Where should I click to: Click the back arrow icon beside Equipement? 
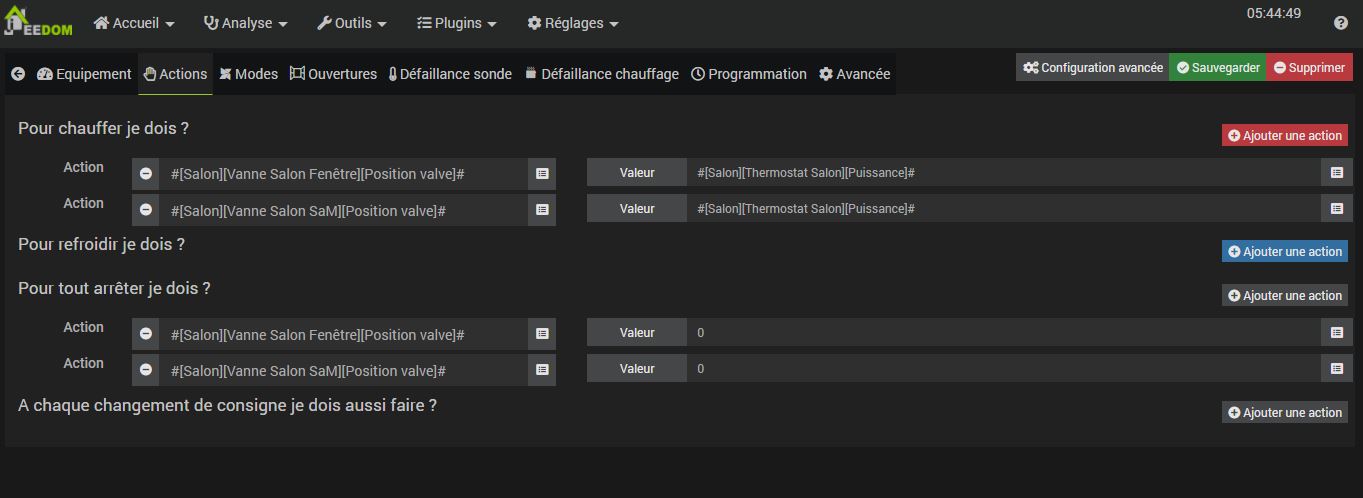[18, 74]
